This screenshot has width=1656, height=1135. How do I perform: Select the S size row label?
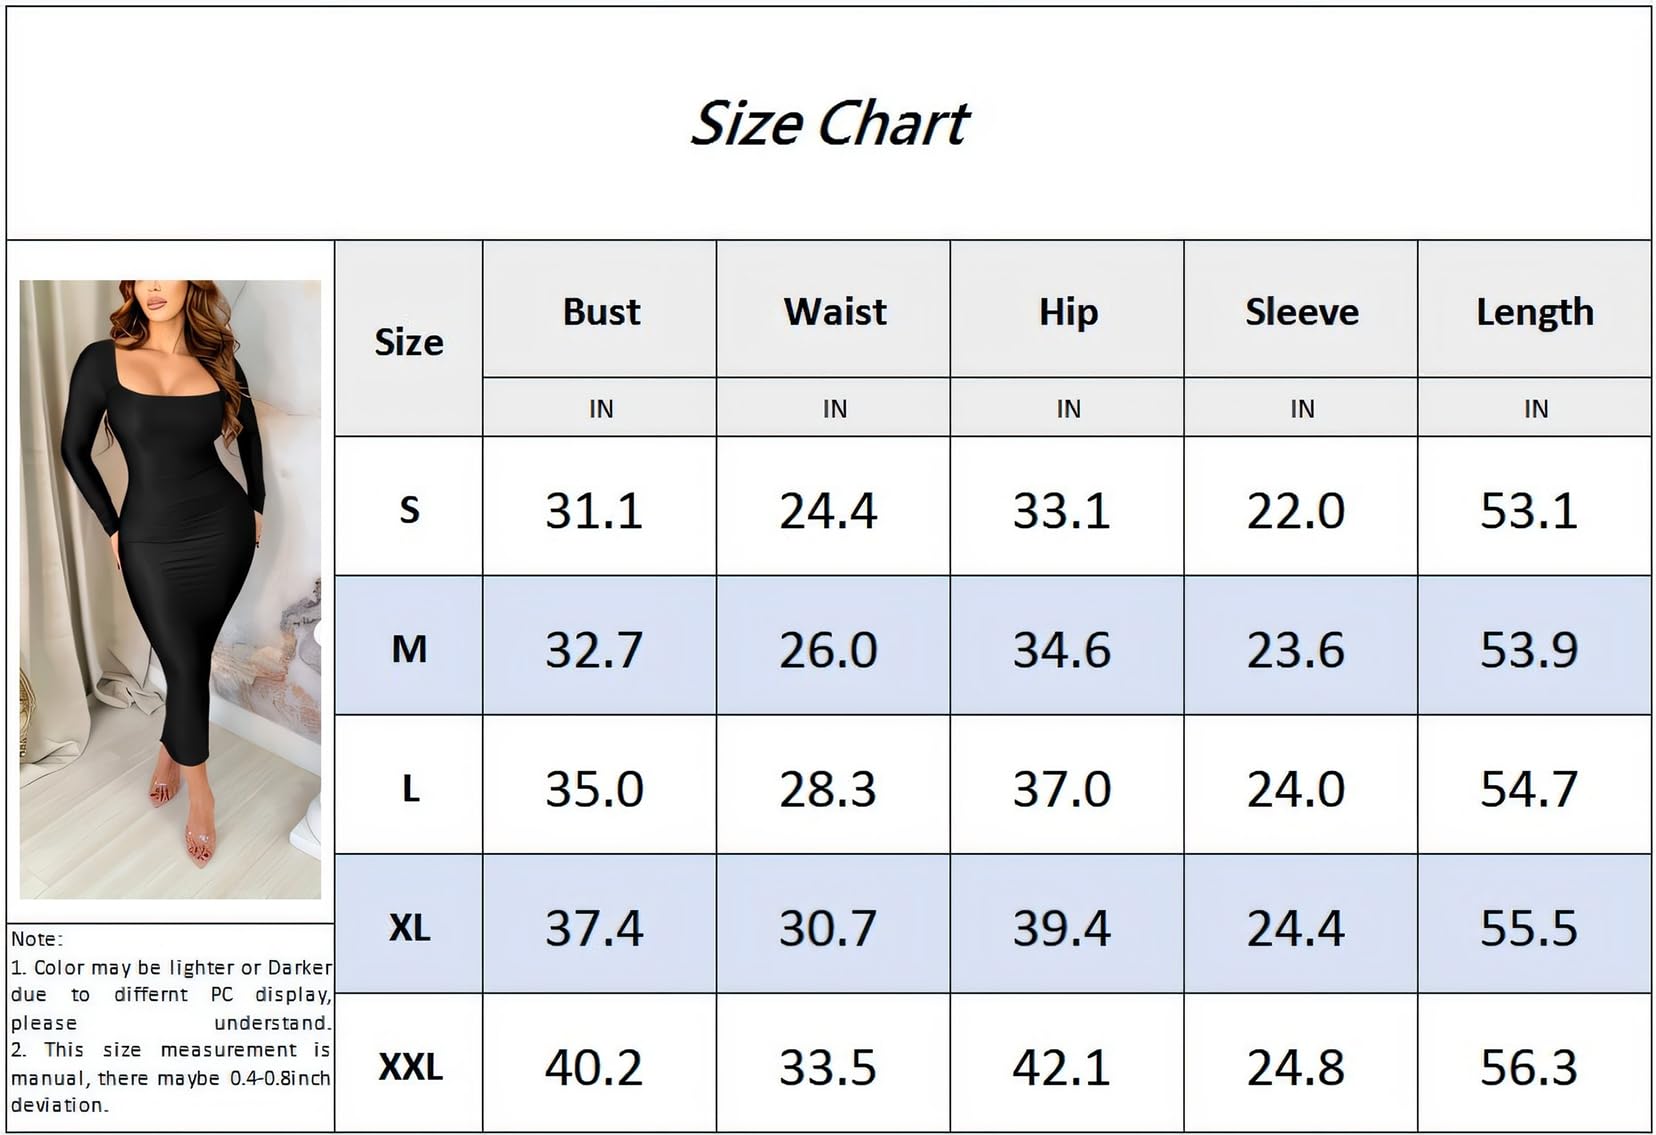[x=409, y=510]
